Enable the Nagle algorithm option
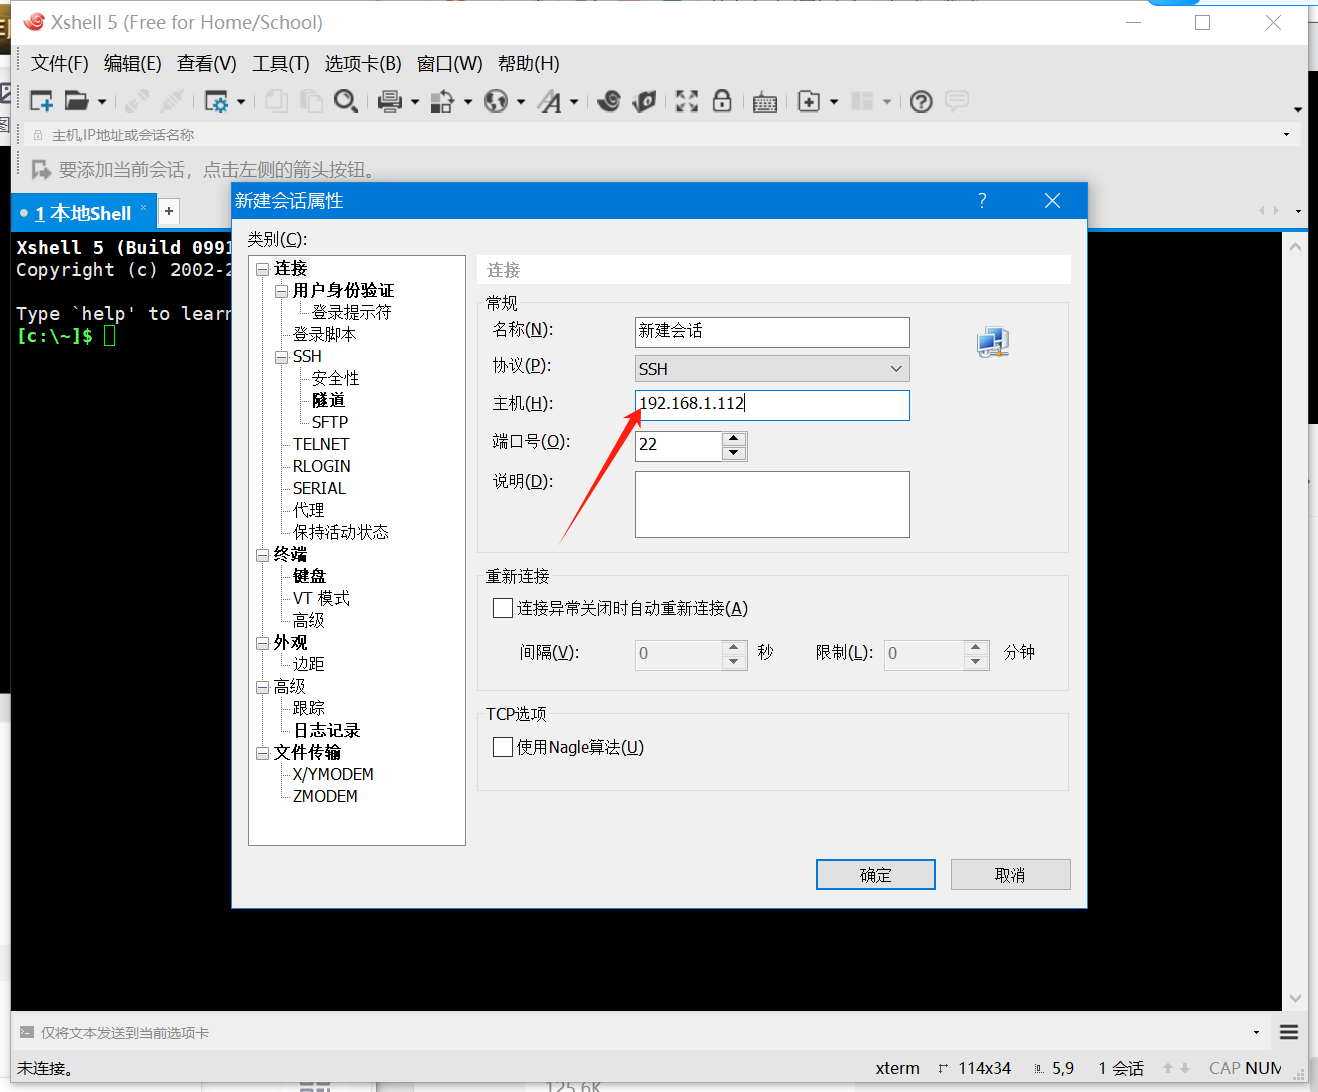The width and height of the screenshot is (1318, 1092). tap(503, 747)
